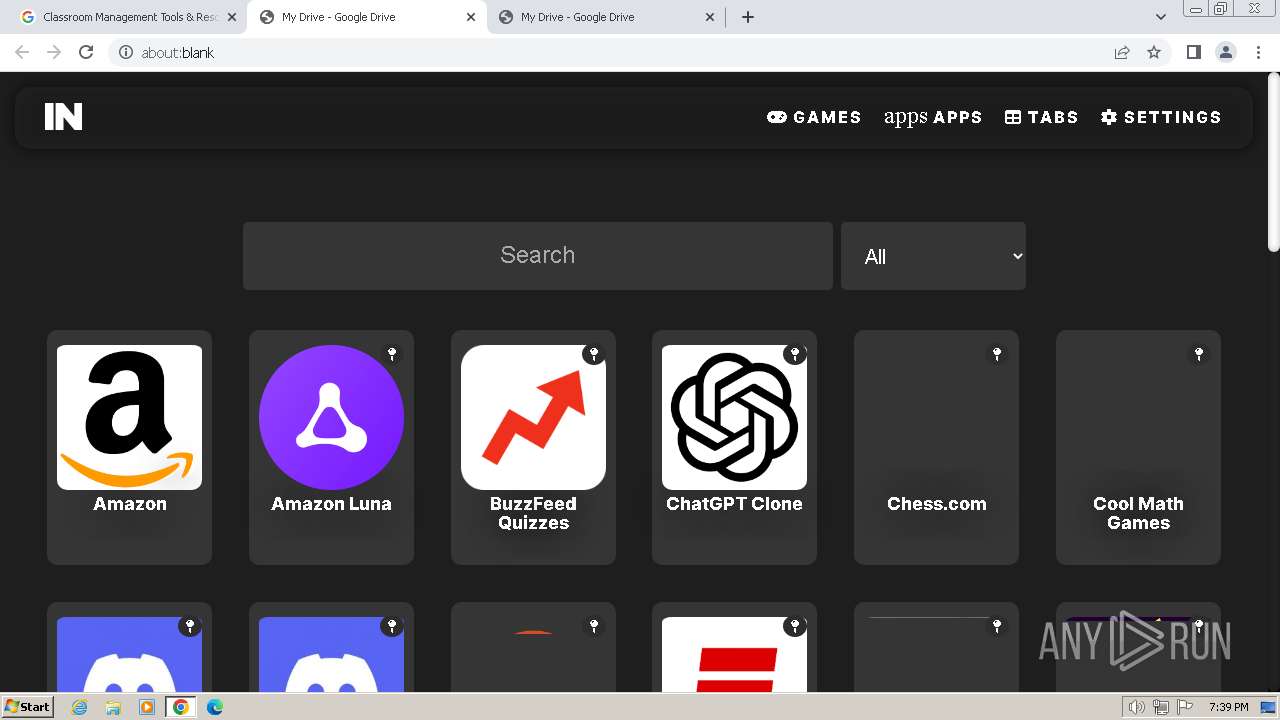Open the Amazon app tile icon
1280x720 pixels.
[129, 417]
